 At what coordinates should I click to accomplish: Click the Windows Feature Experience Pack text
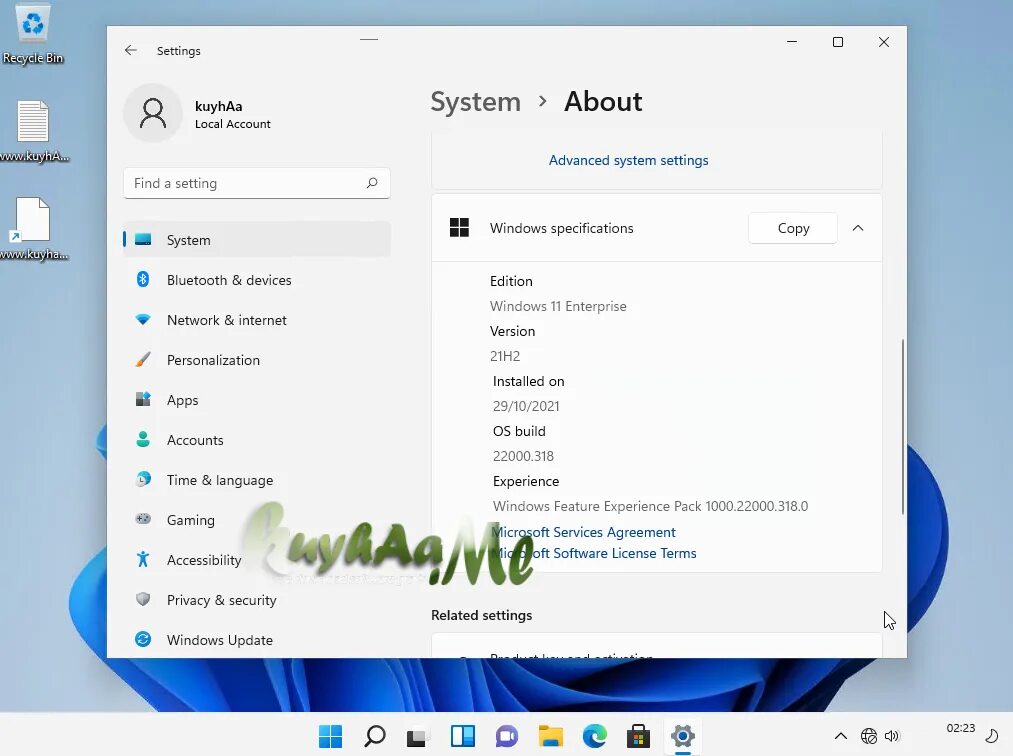[x=650, y=506]
